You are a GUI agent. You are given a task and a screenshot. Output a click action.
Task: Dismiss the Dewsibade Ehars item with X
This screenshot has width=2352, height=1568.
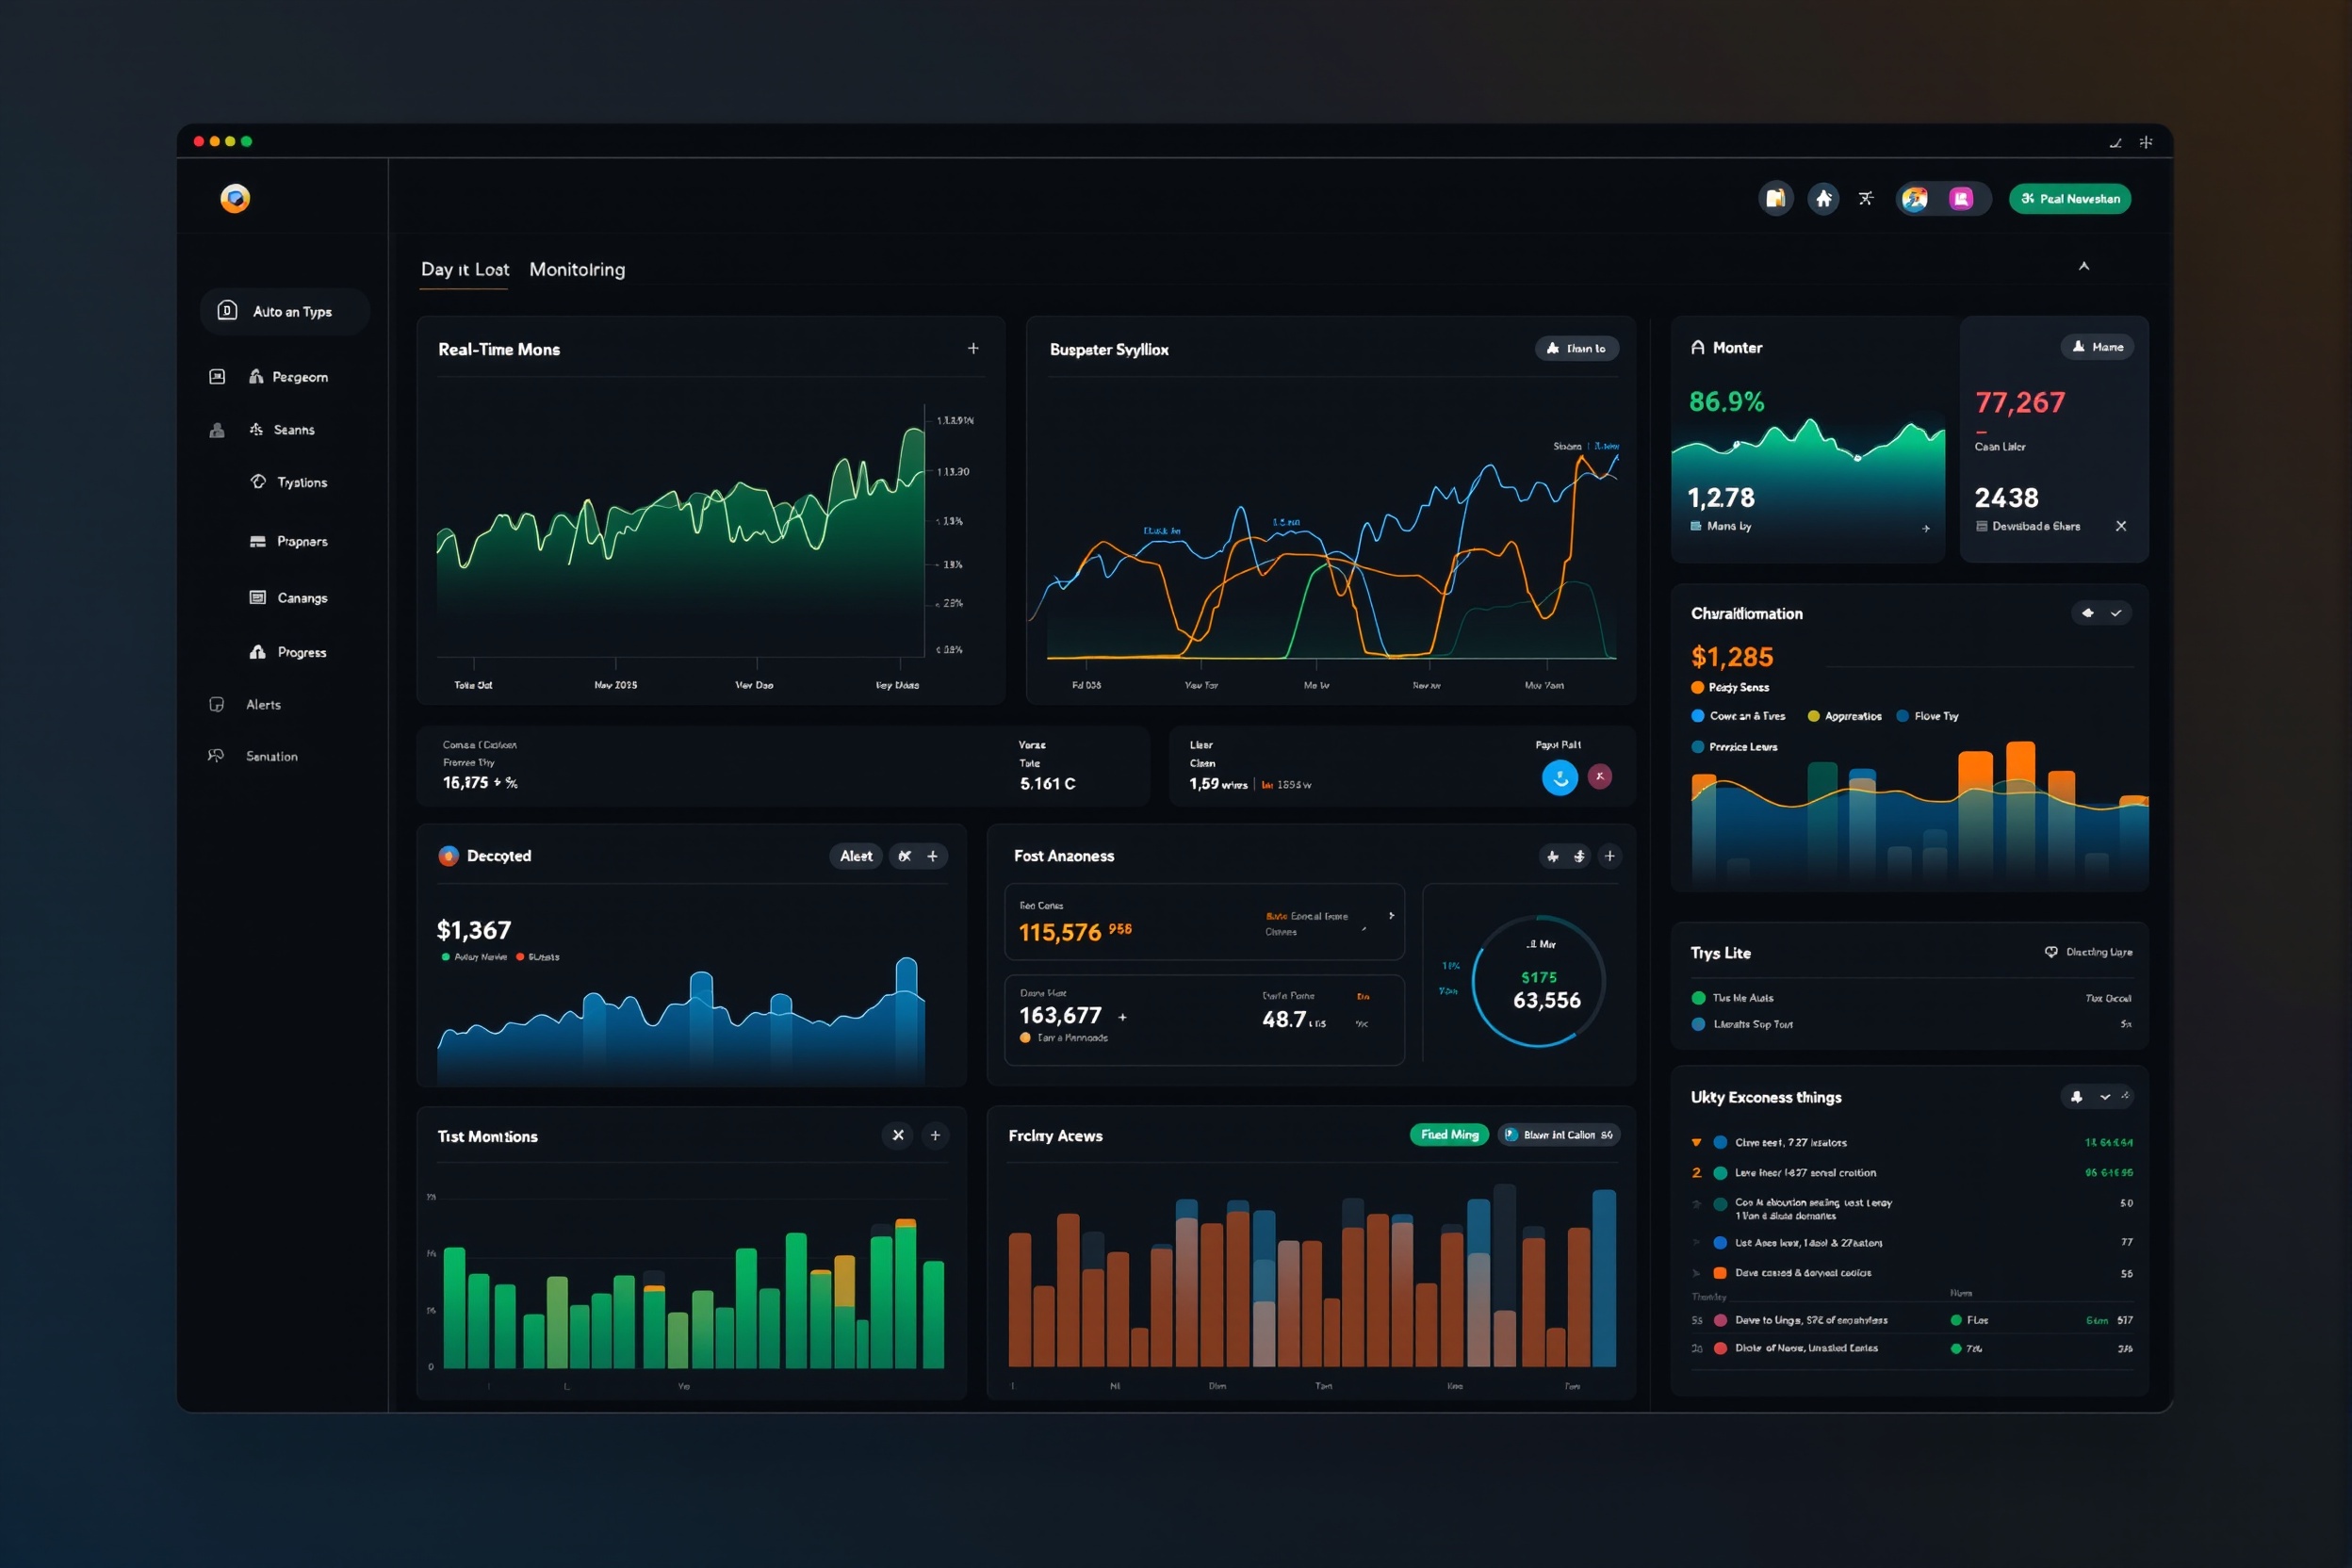pos(2121,526)
